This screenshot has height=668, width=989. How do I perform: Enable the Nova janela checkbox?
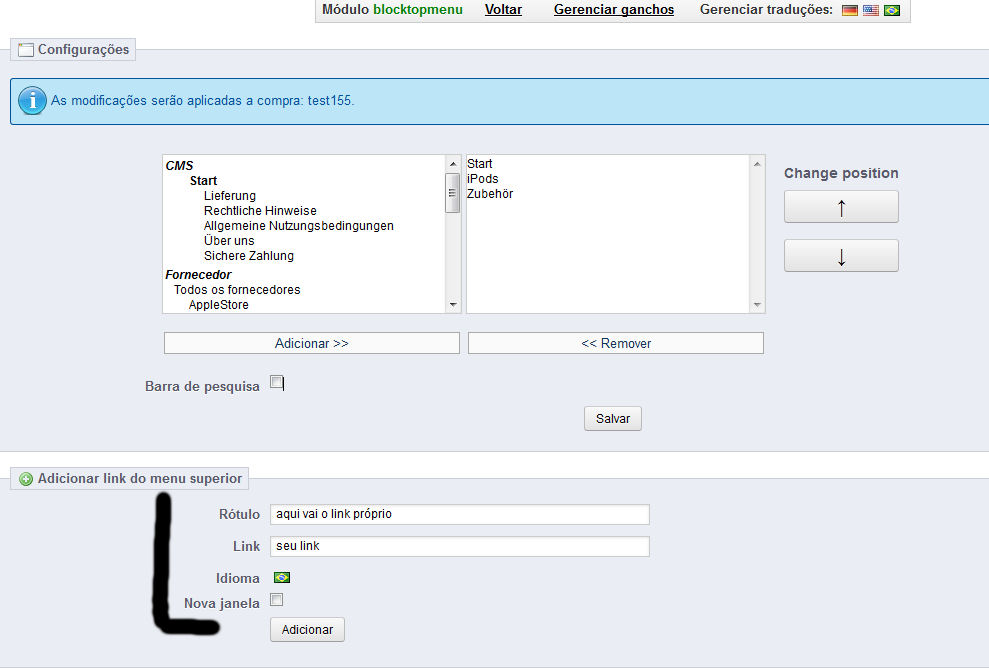tap(276, 600)
